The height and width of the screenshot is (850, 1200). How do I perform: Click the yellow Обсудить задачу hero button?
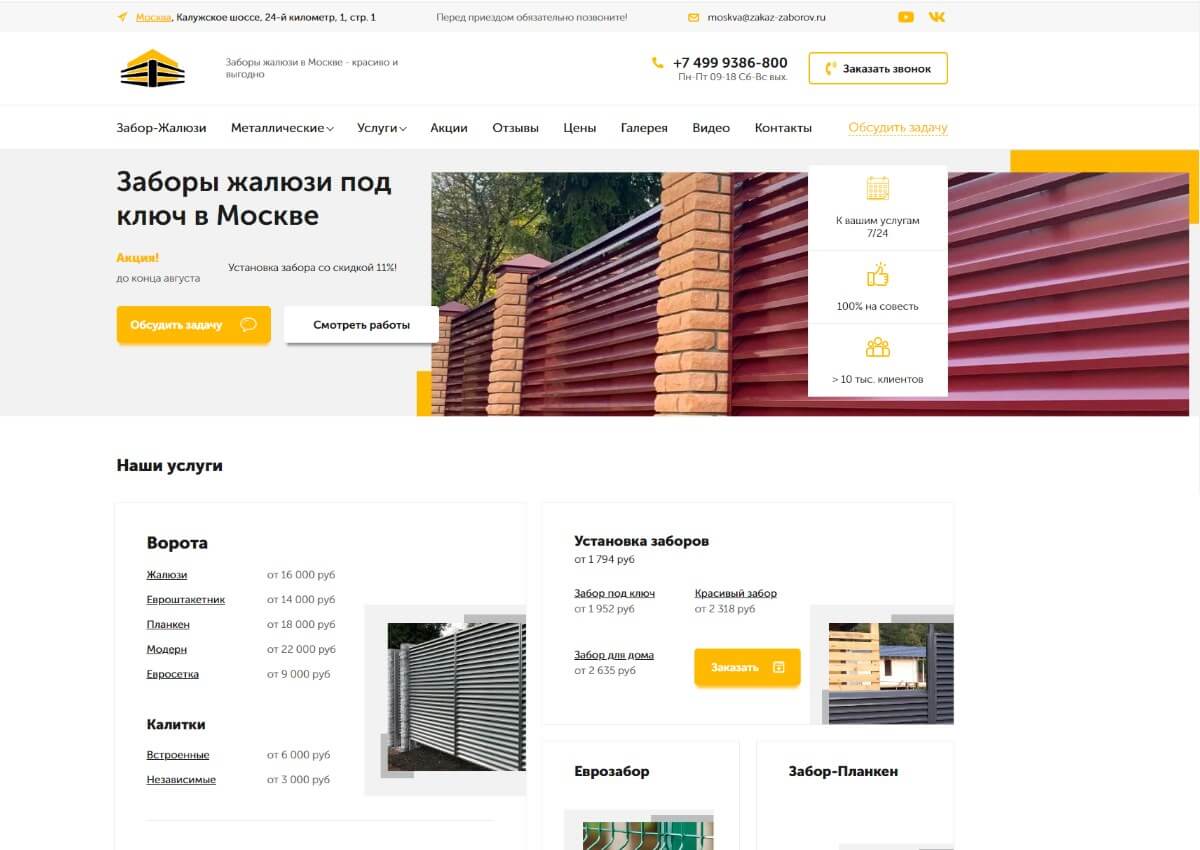194,325
